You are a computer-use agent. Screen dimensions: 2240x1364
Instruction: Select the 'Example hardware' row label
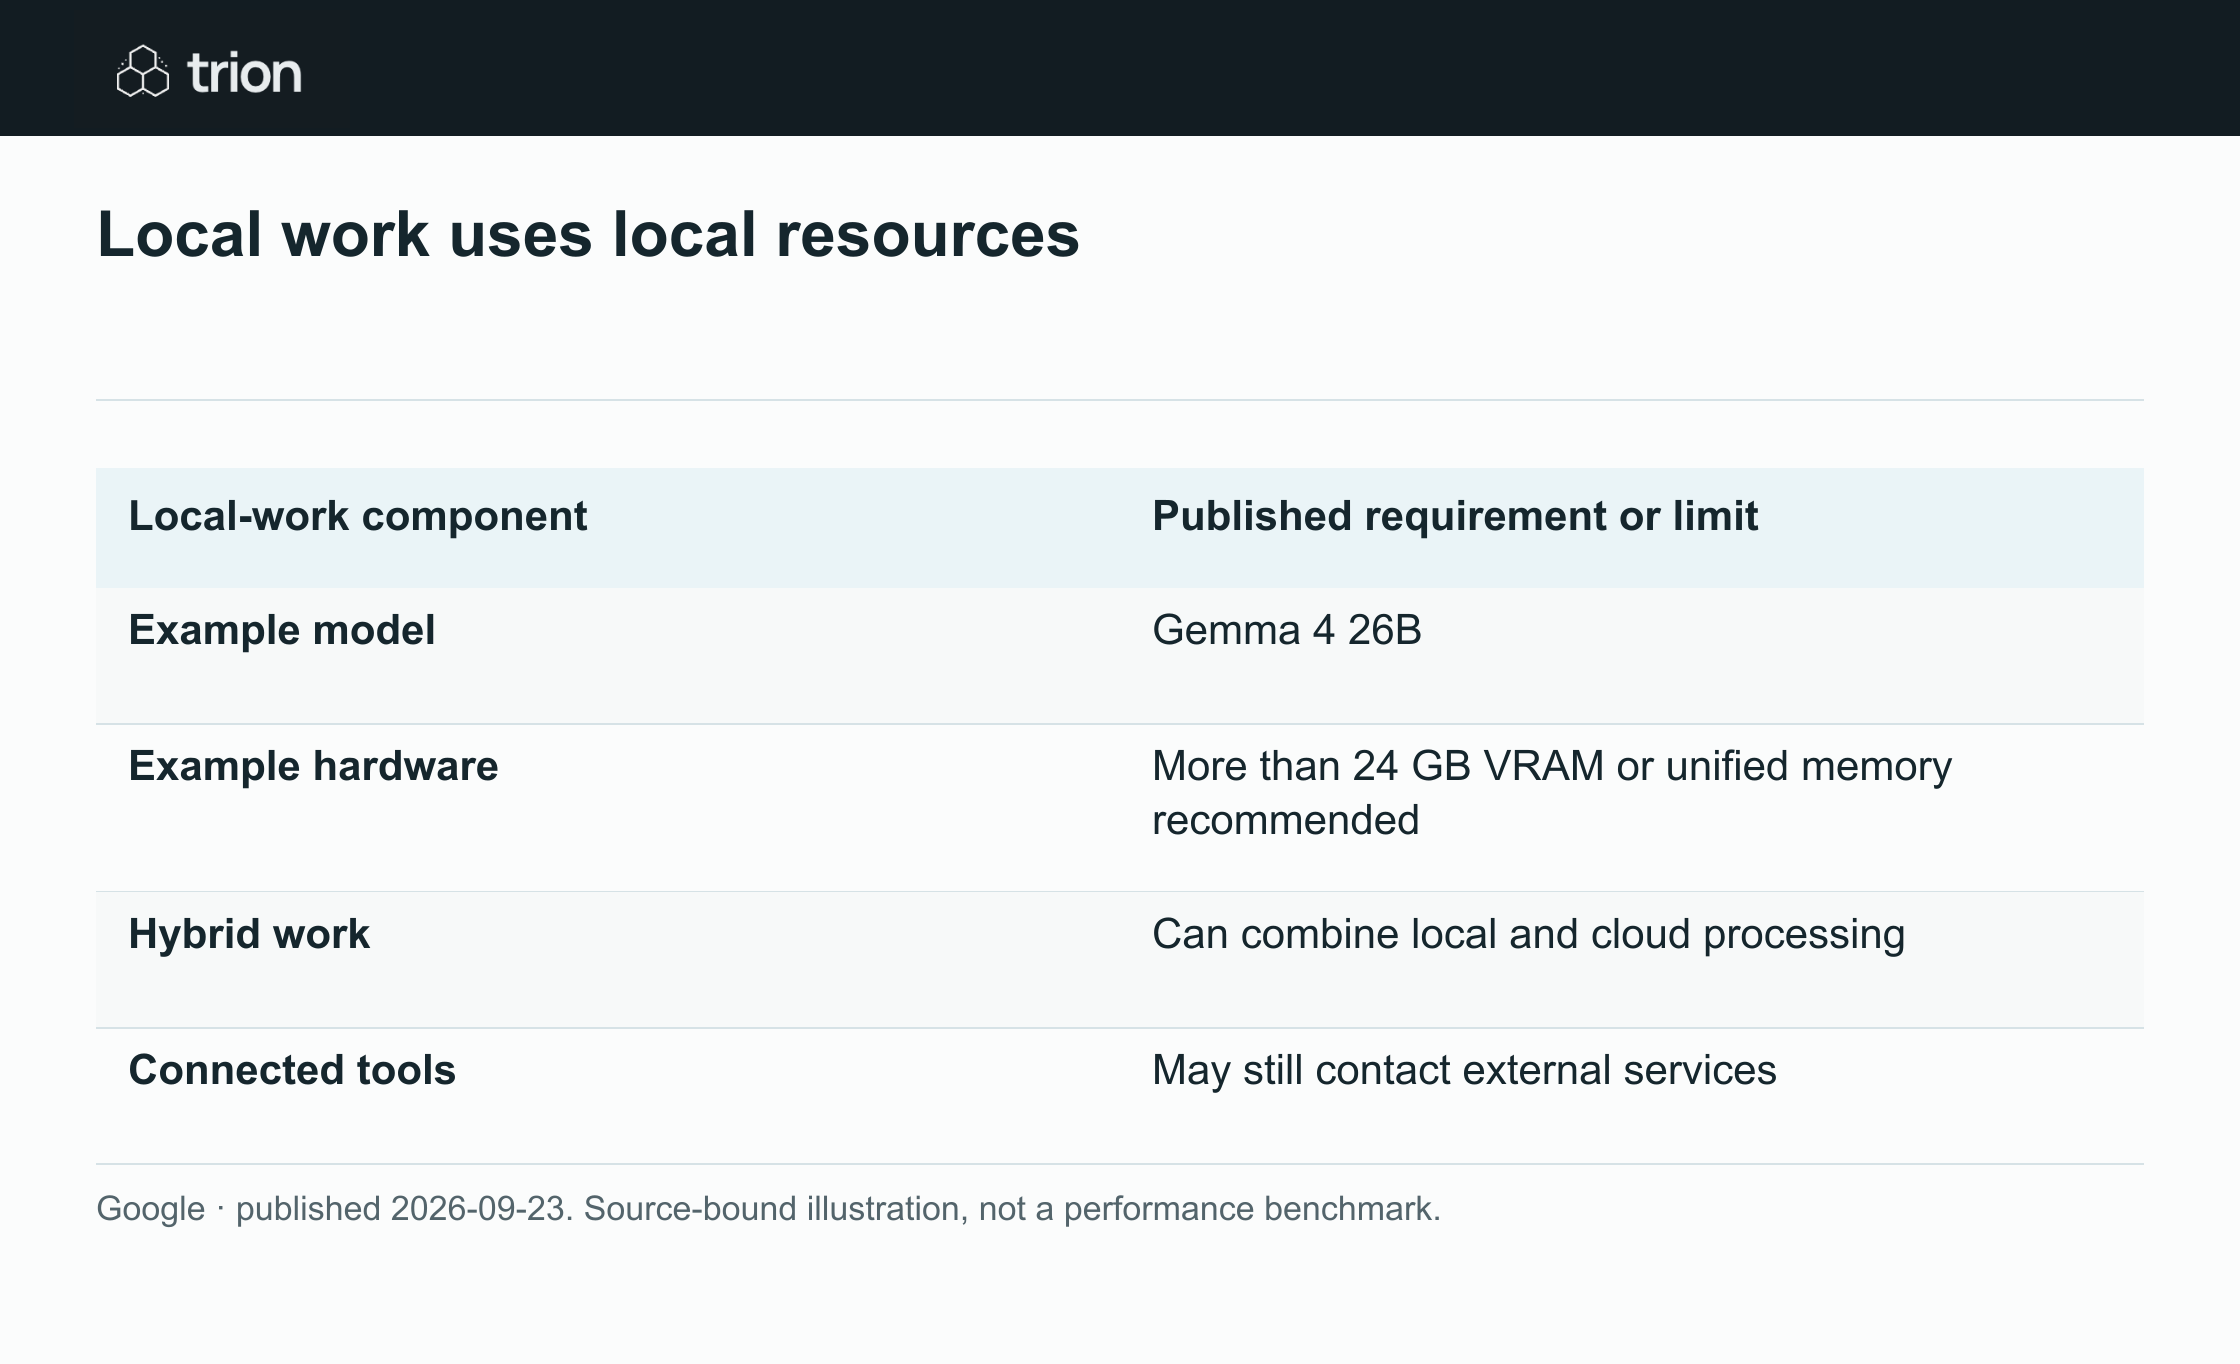point(313,766)
